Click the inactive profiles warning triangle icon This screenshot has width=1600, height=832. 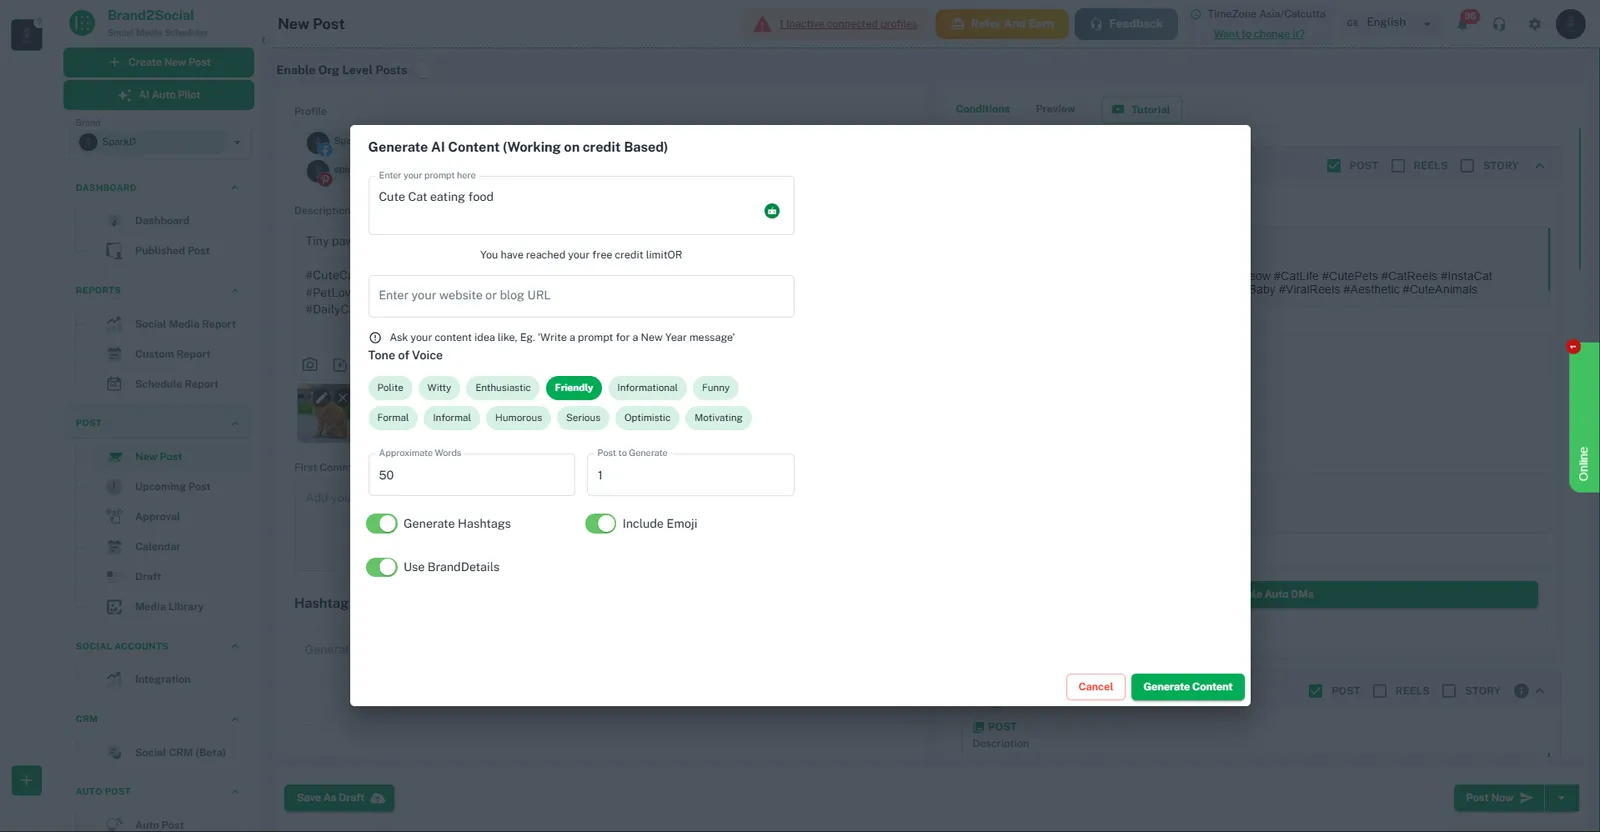click(762, 24)
